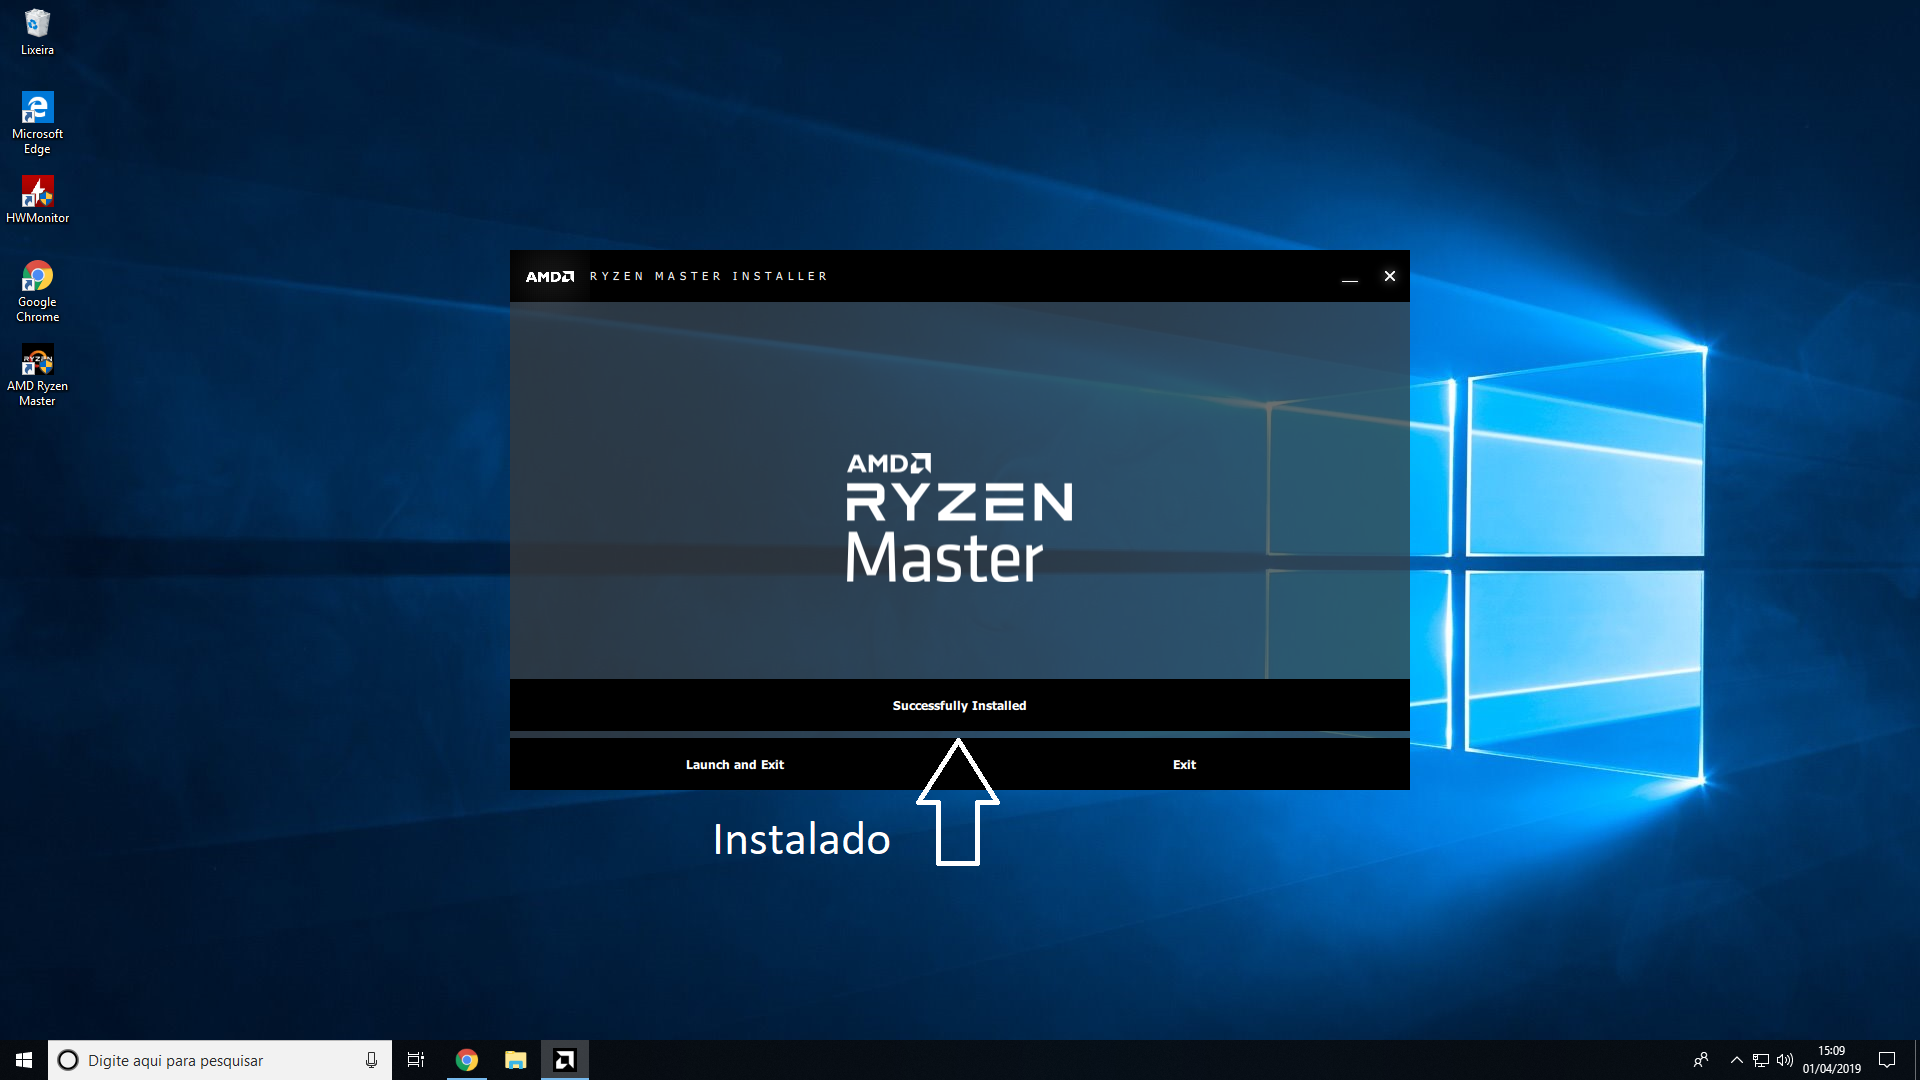Click the Successfully Installed status text

tap(959, 706)
